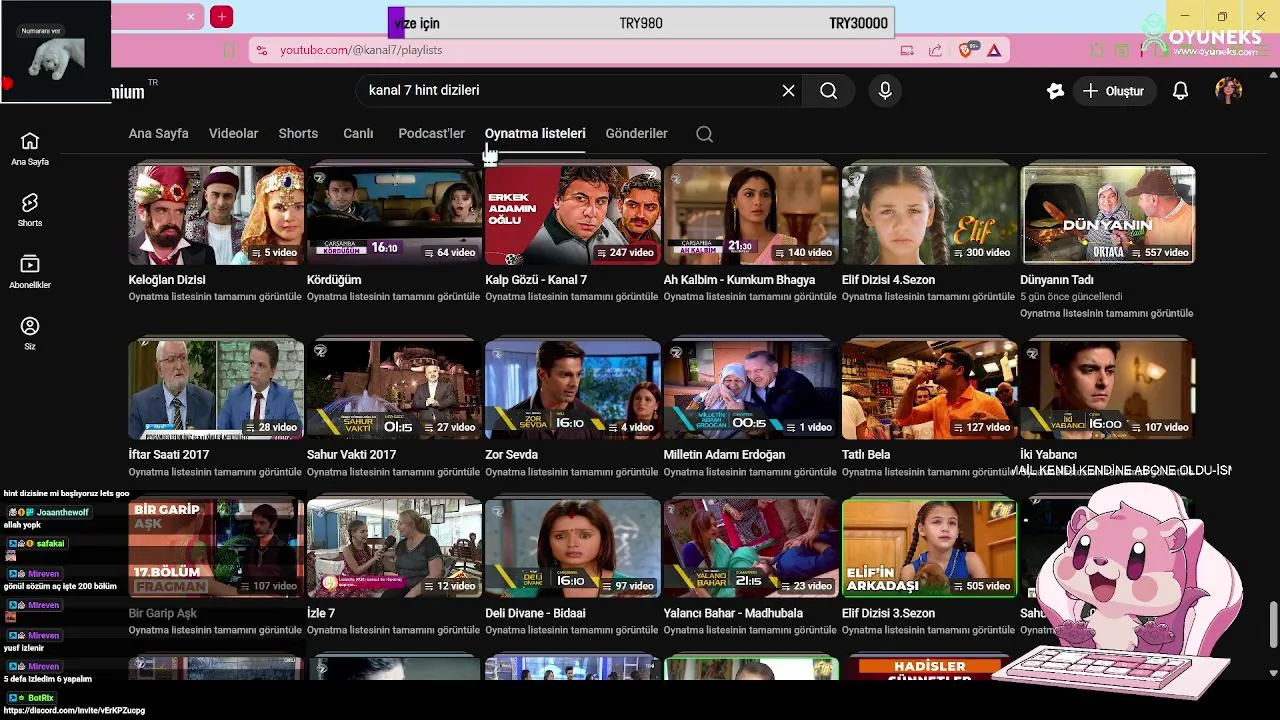Open the Tatlı Bela playlist thumbnail

coord(929,389)
